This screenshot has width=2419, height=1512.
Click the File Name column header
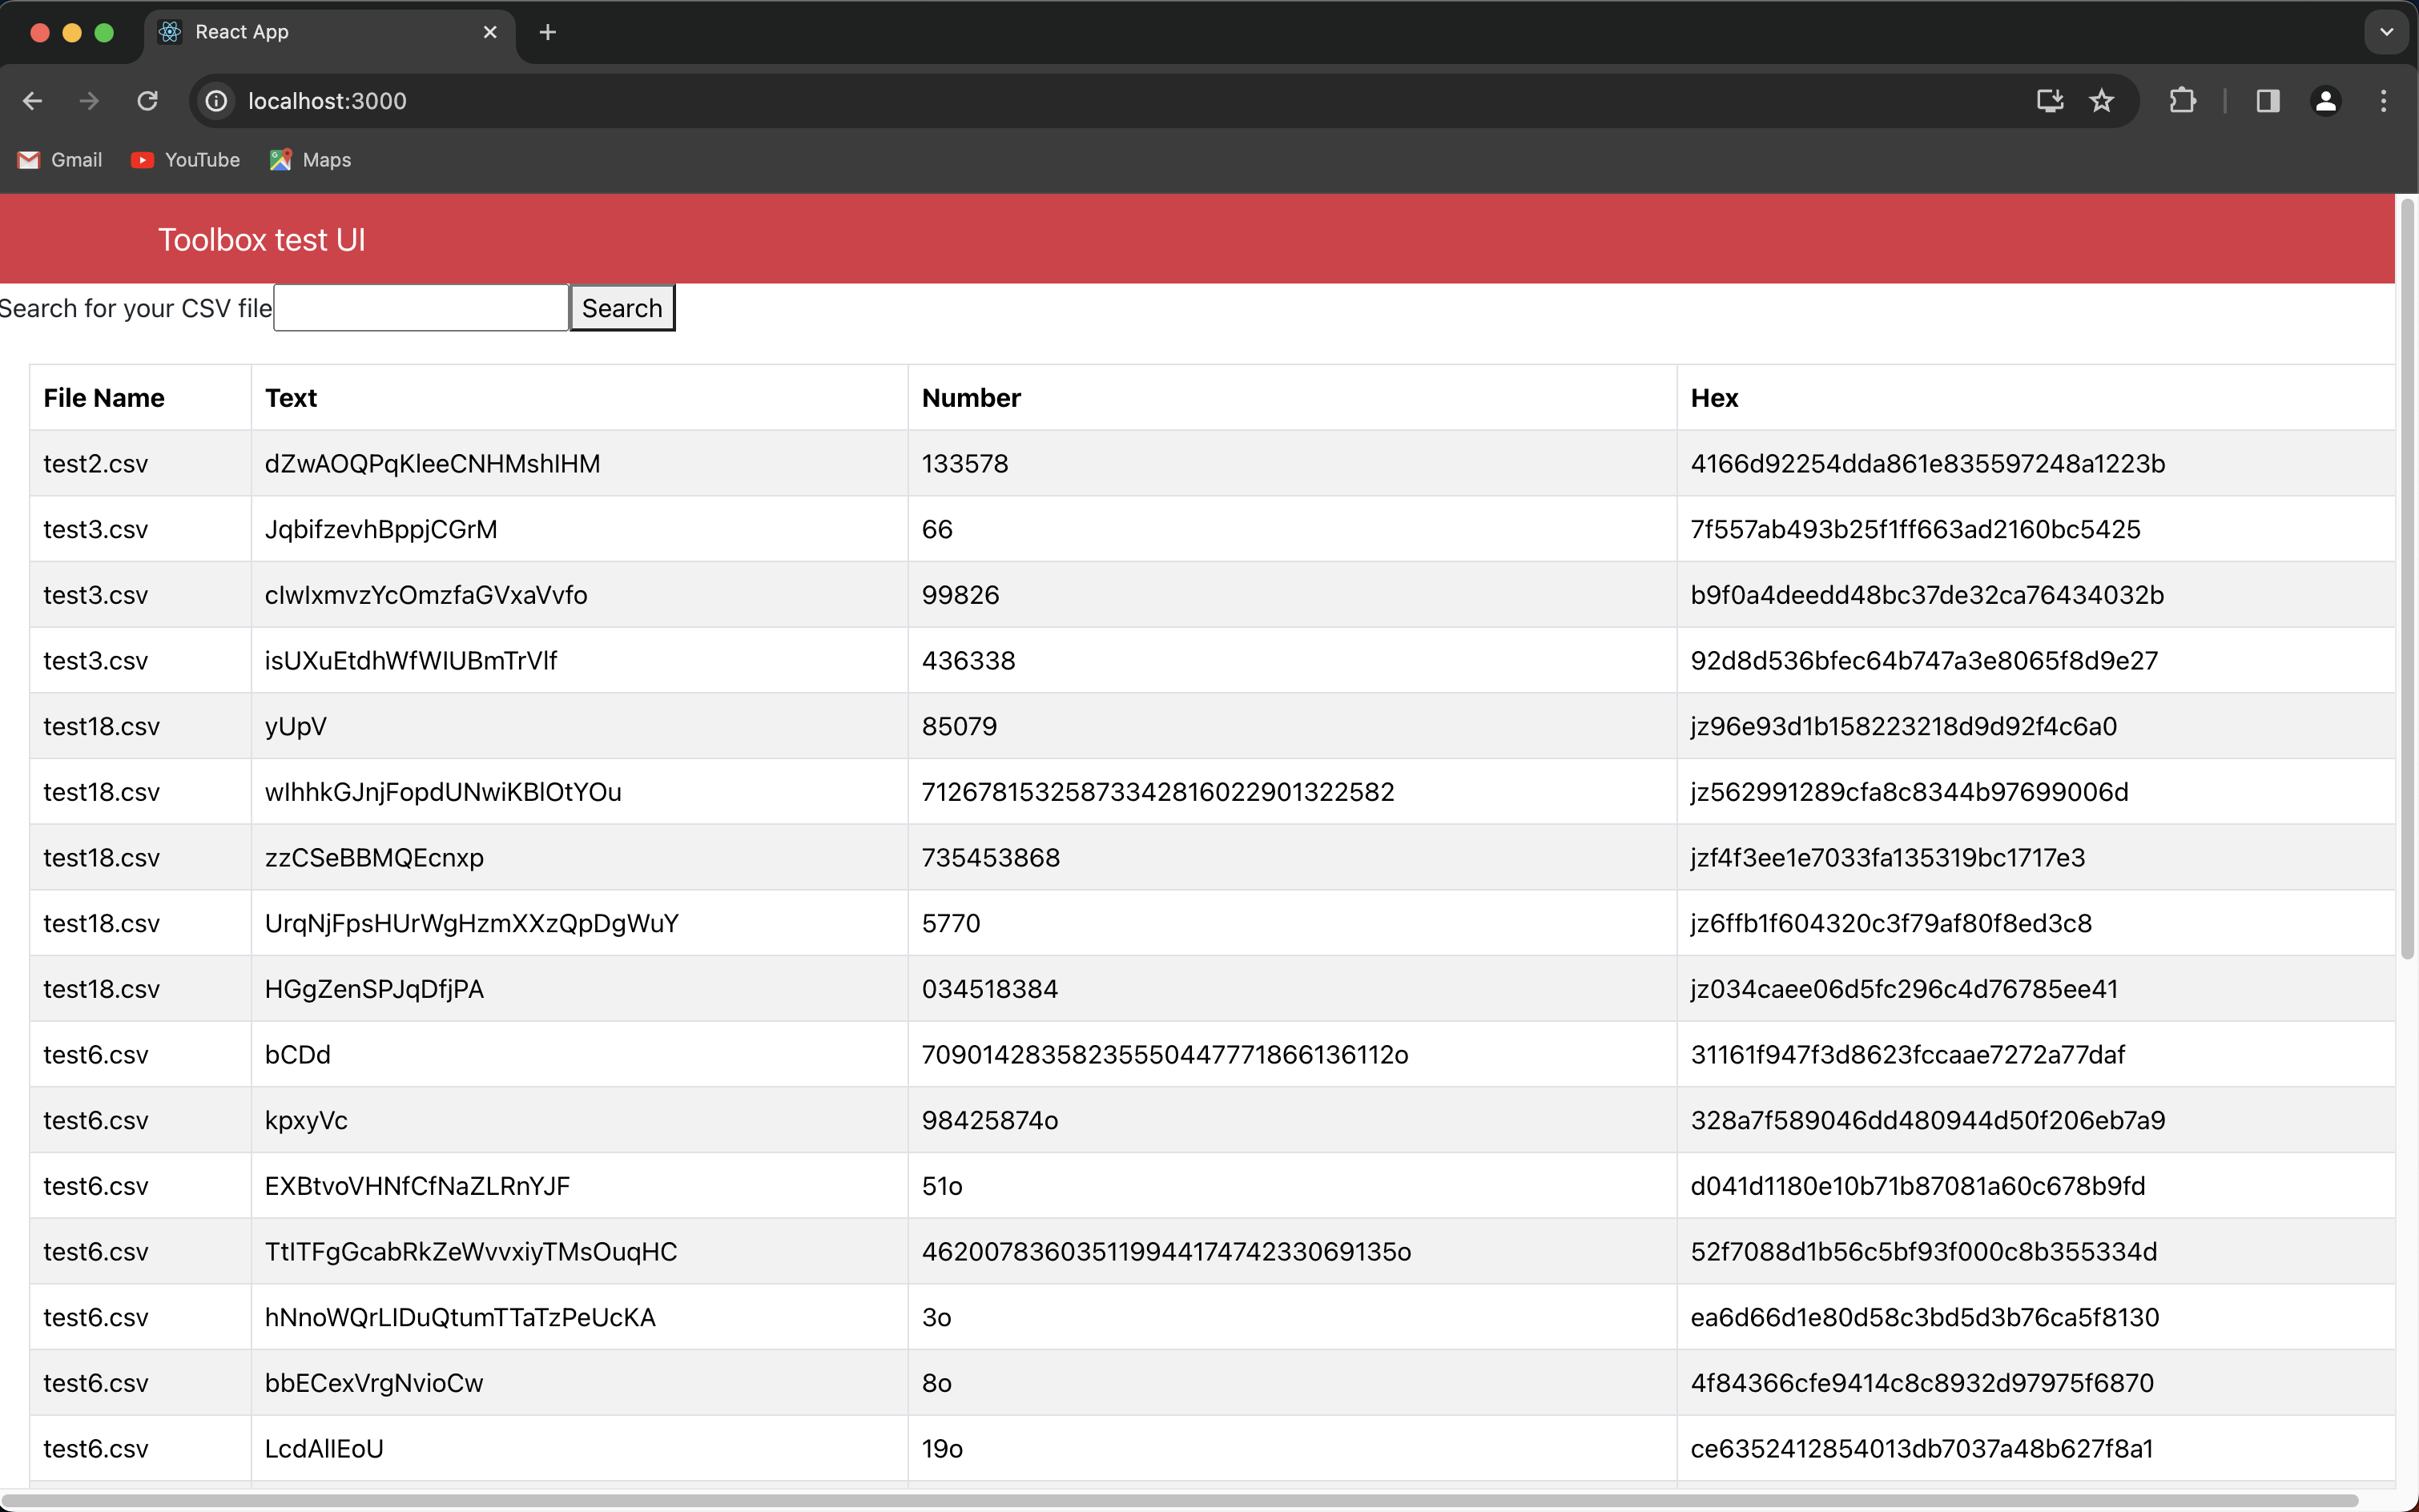pos(140,398)
